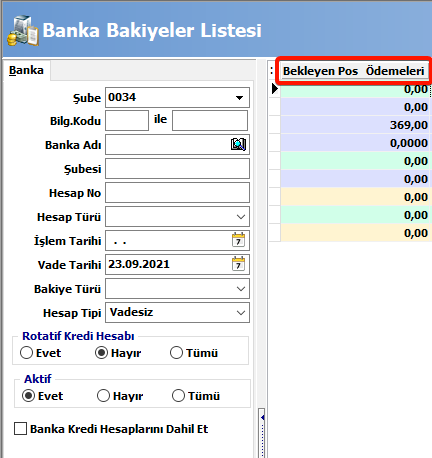432x458 pixels.
Task: Switch to the Banka tab
Action: click(x=26, y=70)
